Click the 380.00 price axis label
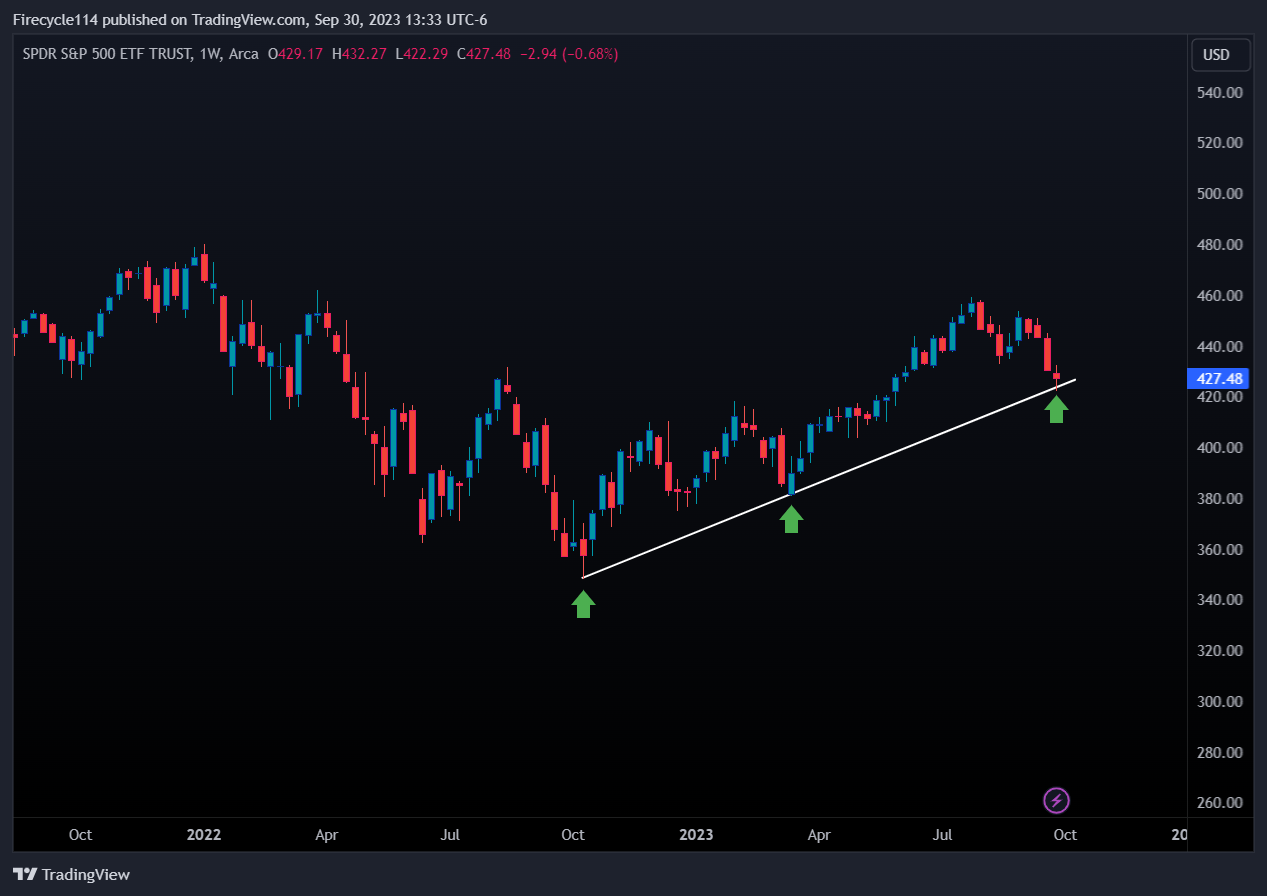The width and height of the screenshot is (1267, 896). 1219,499
